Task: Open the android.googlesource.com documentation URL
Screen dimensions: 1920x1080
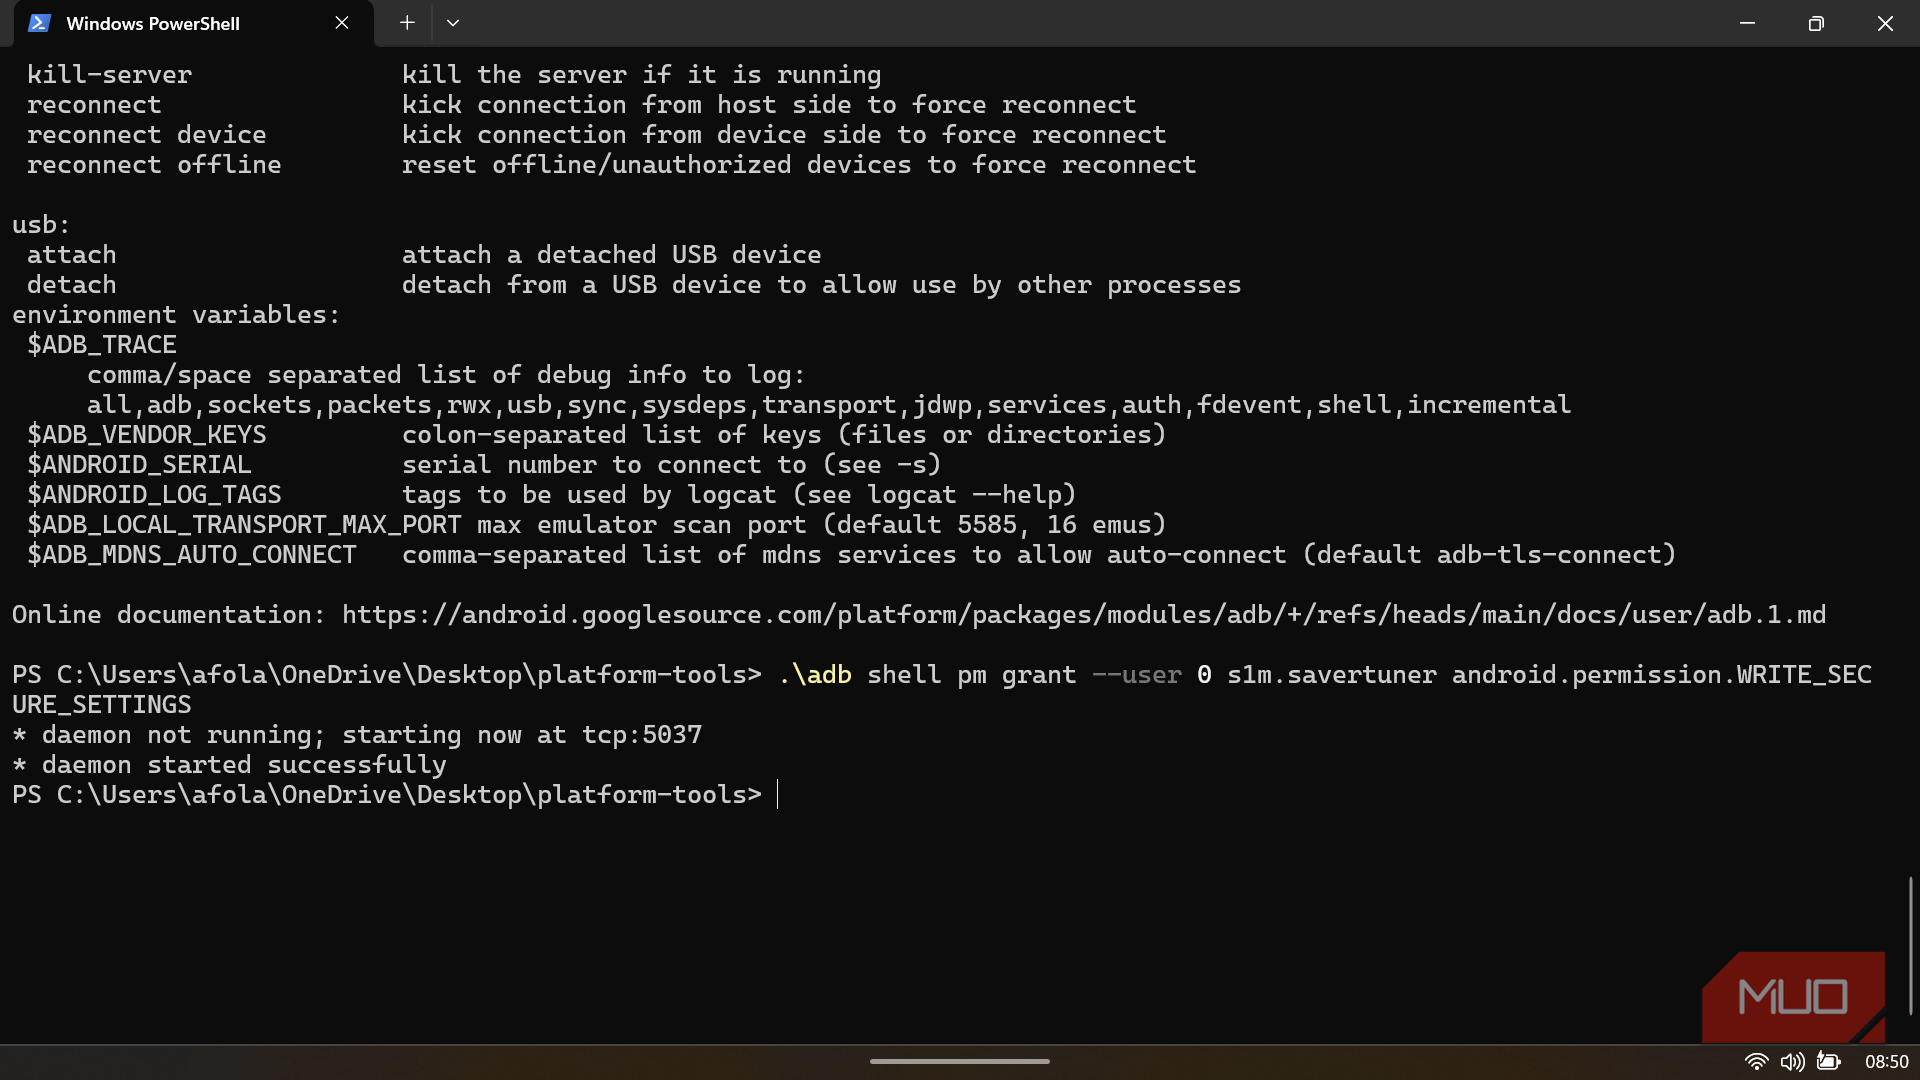Action: (x=1083, y=615)
